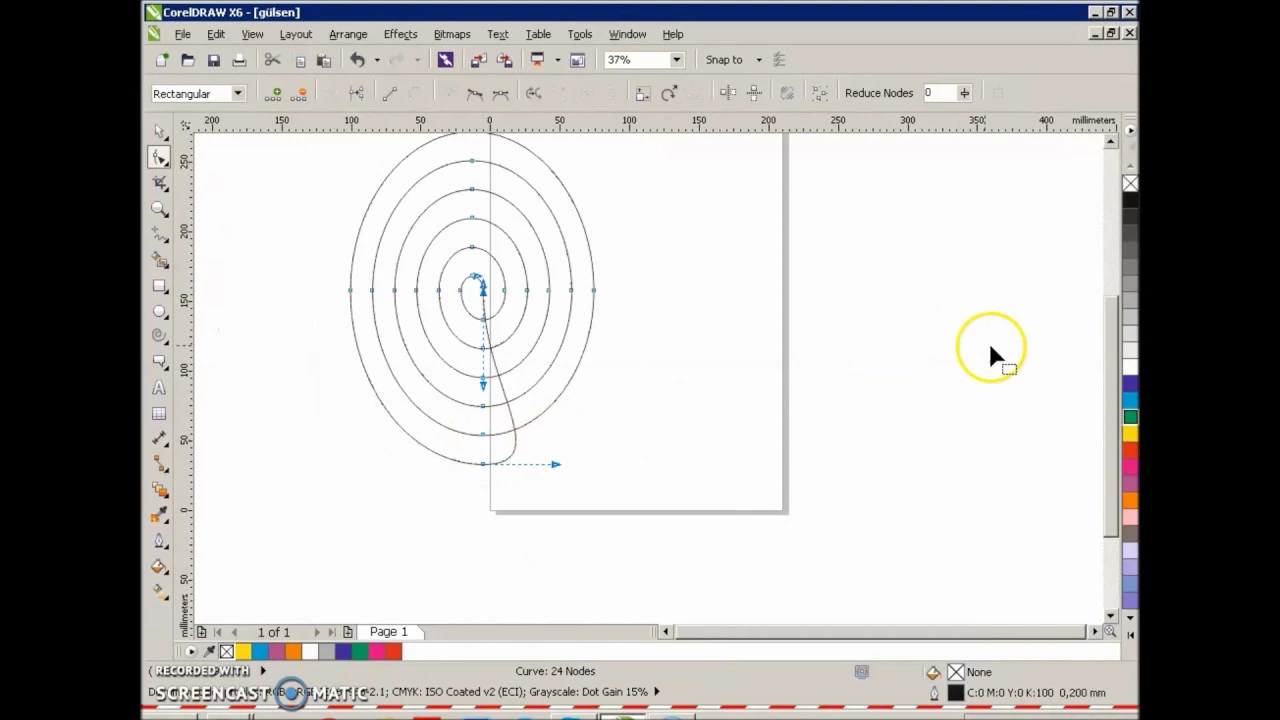Select the Zoom tool in toolbox
The width and height of the screenshot is (1280, 720).
point(160,209)
